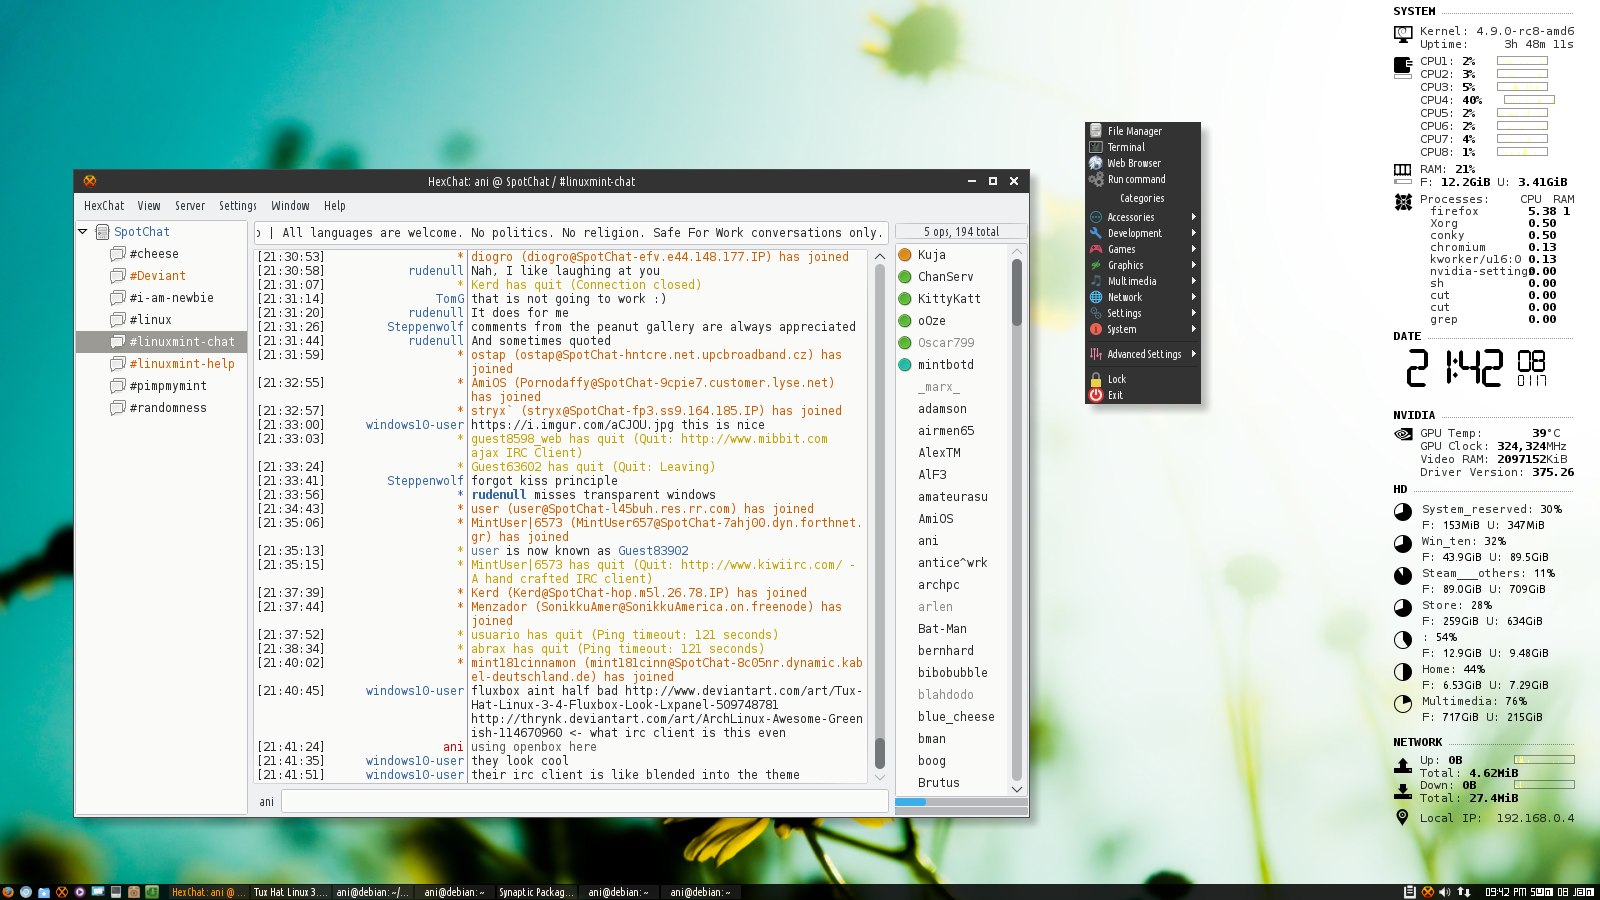This screenshot has width=1600, height=900.
Task: Open the HexChat menu in menu bar
Action: pyautogui.click(x=104, y=206)
